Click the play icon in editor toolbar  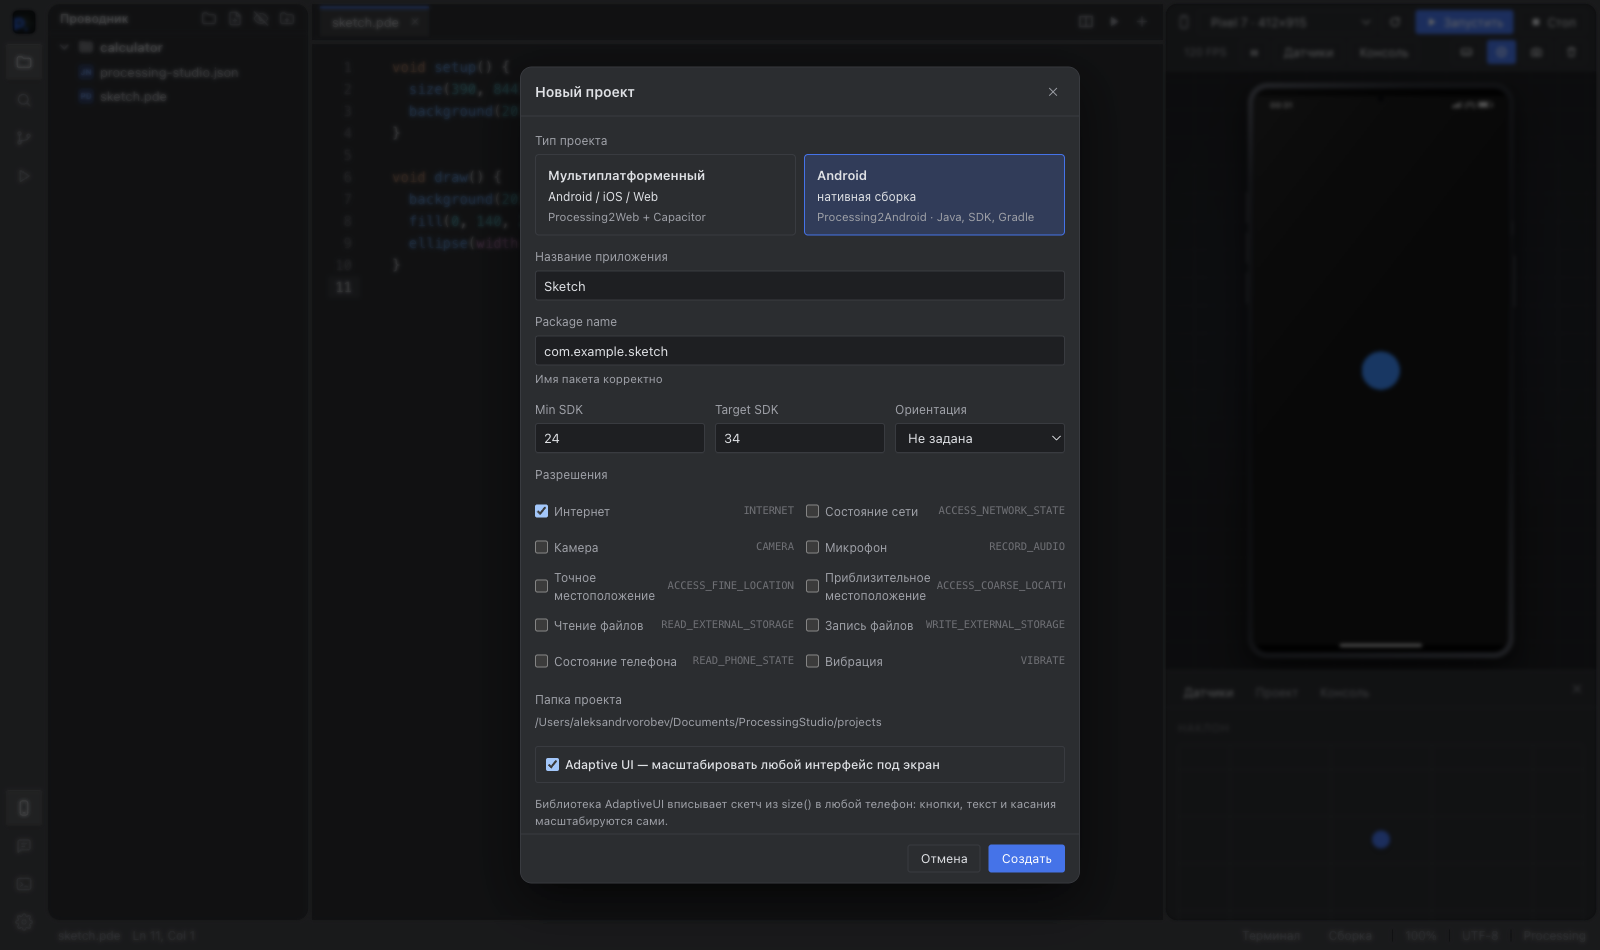pyautogui.click(x=1114, y=22)
